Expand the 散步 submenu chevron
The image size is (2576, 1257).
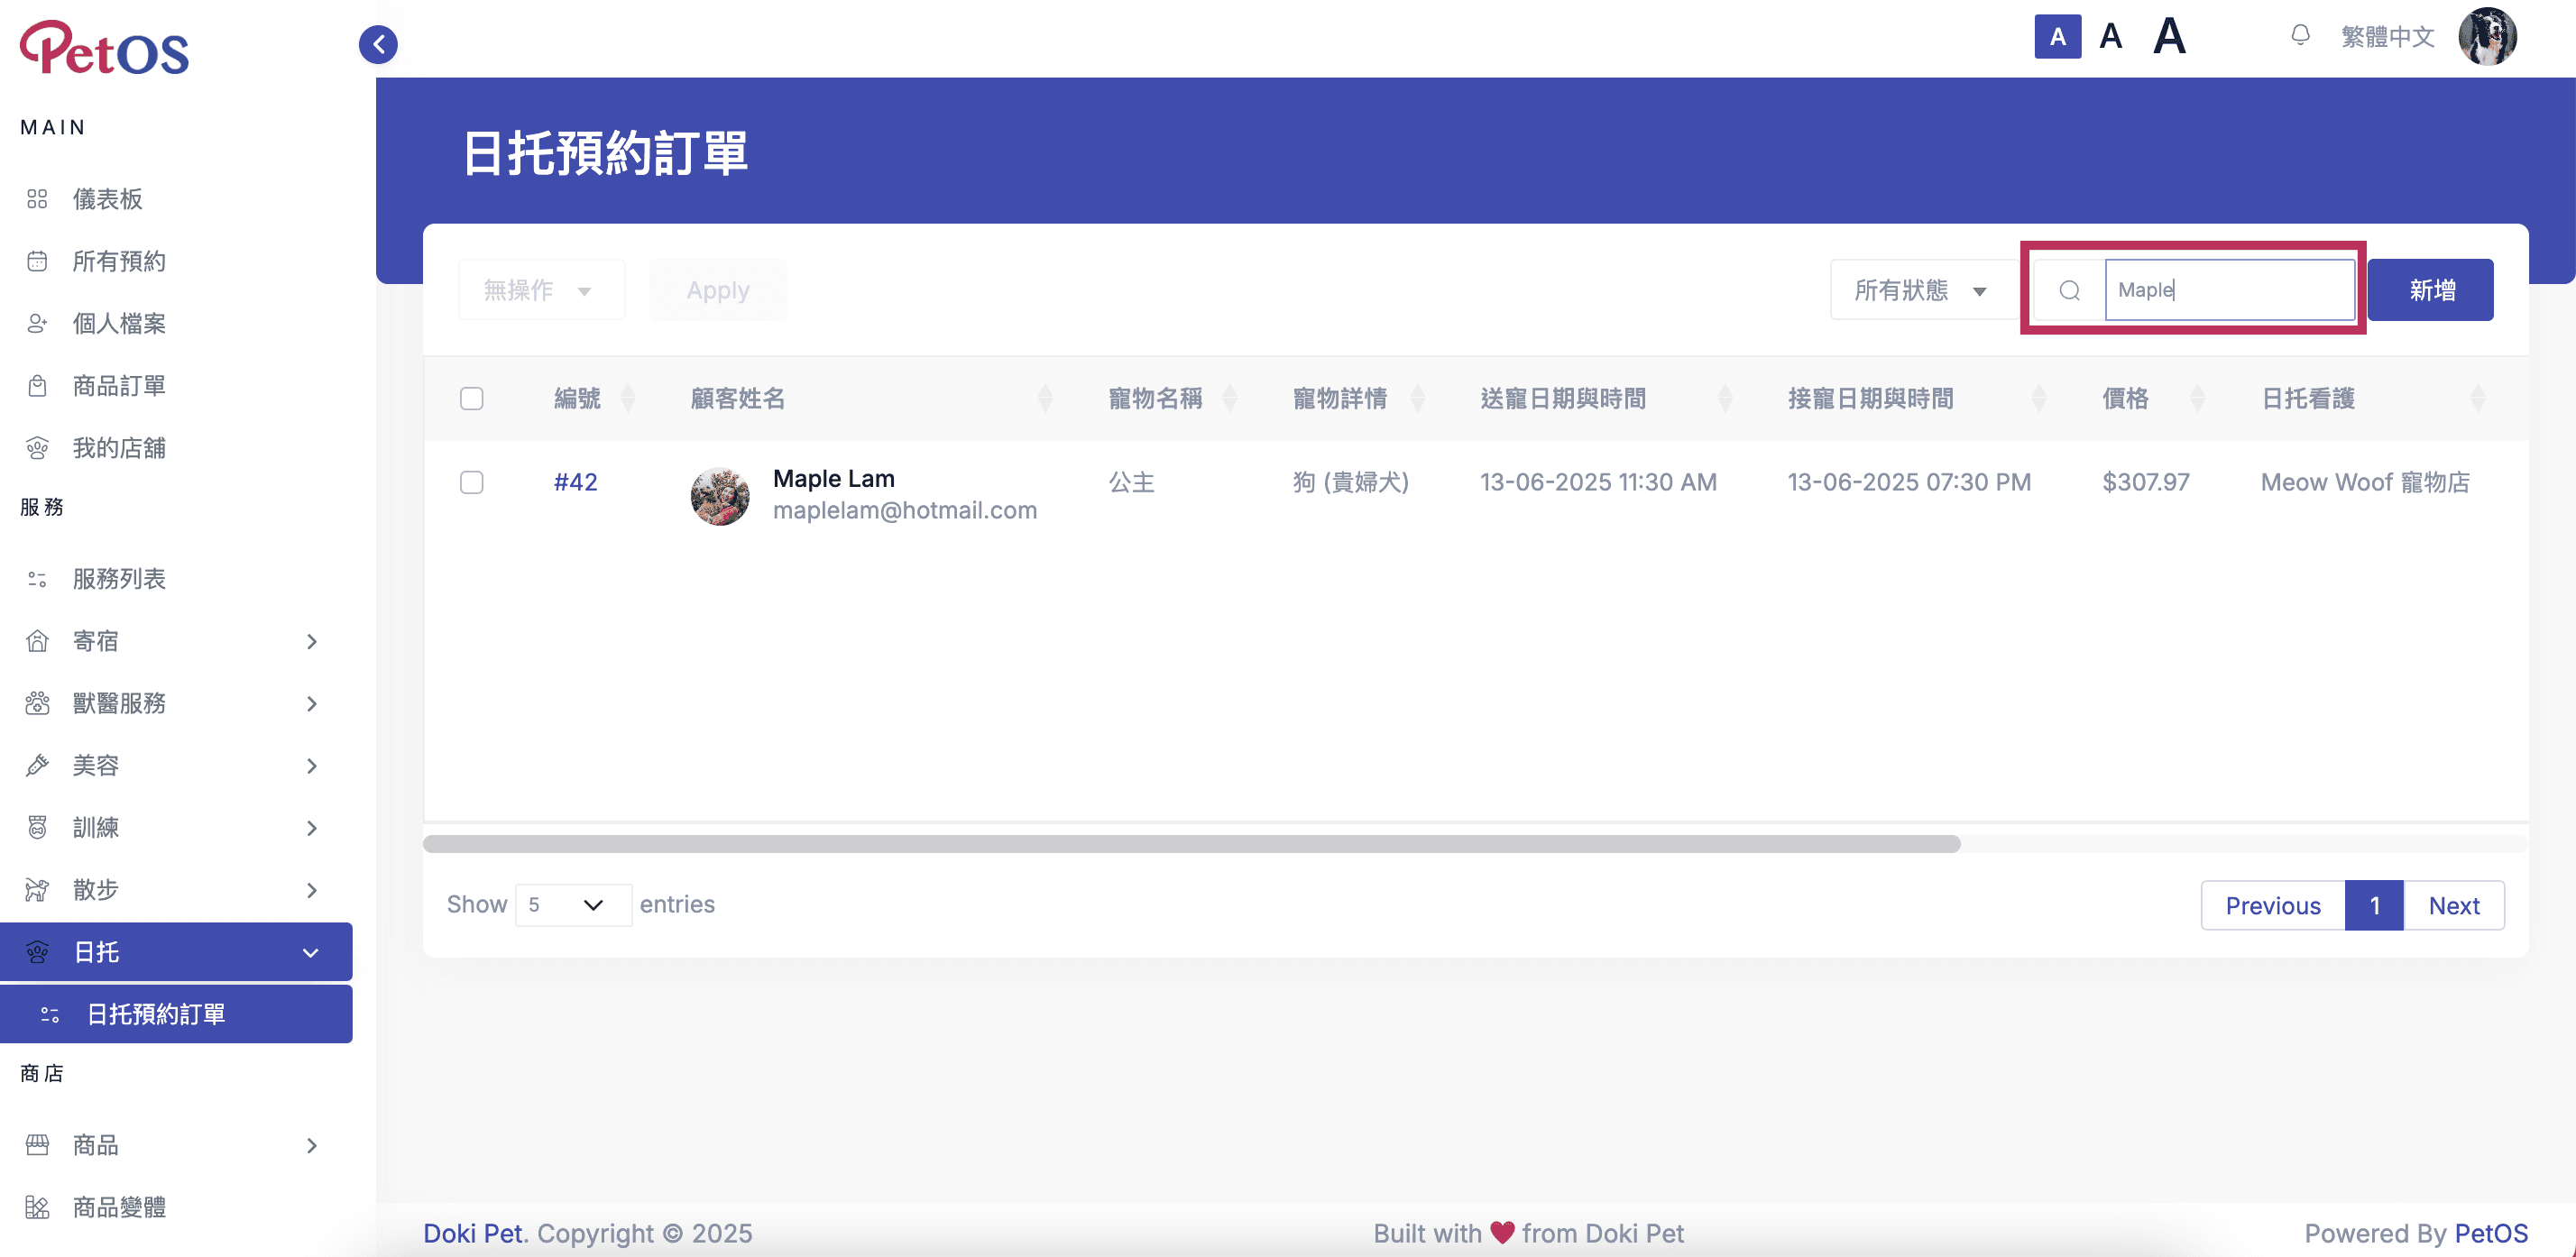pyautogui.click(x=312, y=890)
